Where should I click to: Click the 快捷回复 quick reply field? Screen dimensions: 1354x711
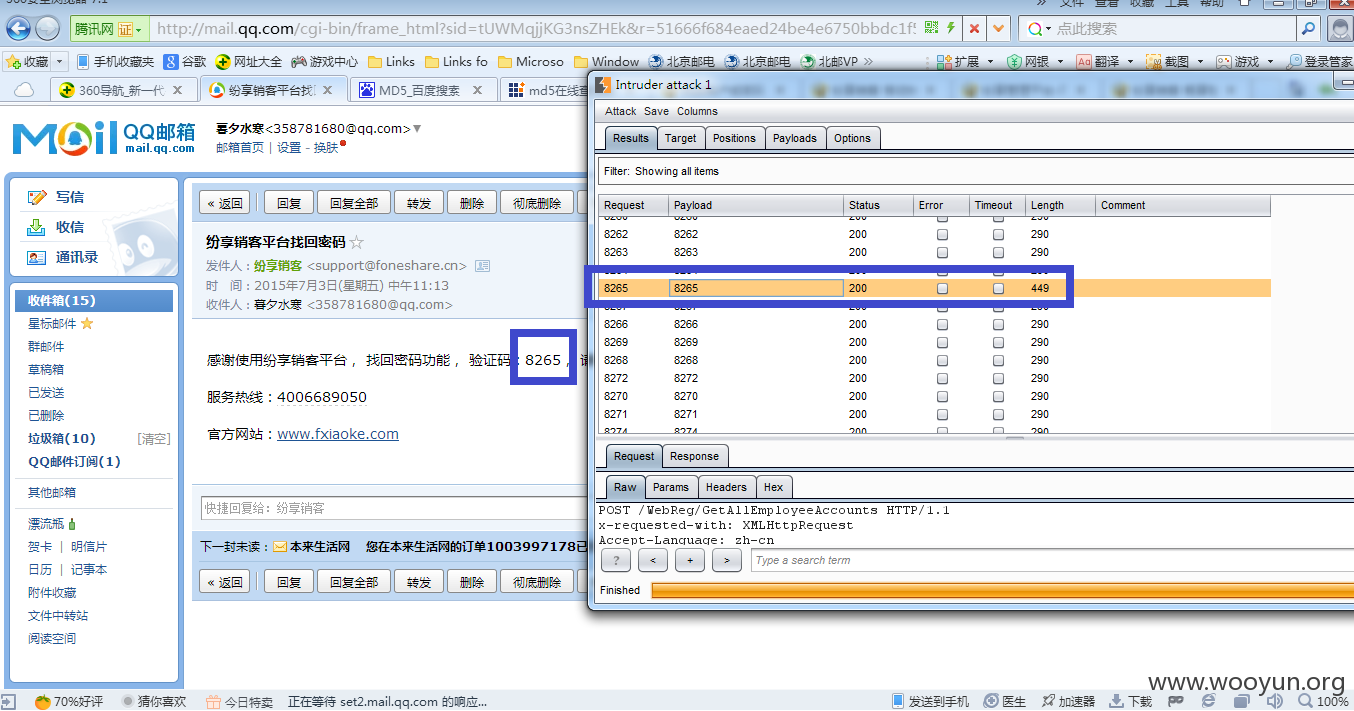pyautogui.click(x=392, y=508)
